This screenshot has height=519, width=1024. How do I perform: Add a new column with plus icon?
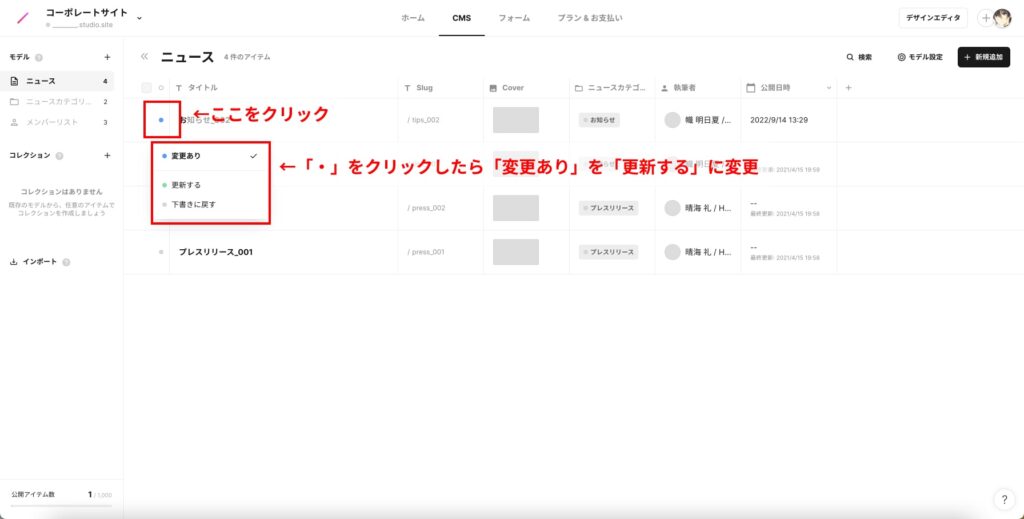(848, 87)
